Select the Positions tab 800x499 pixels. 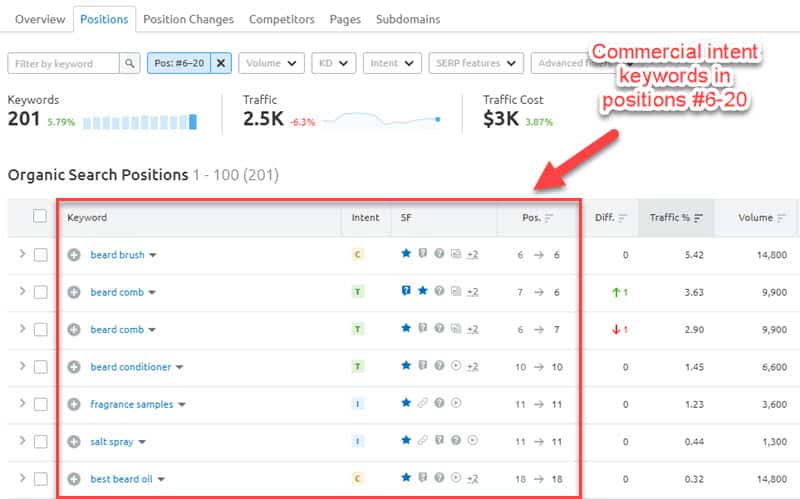(104, 19)
